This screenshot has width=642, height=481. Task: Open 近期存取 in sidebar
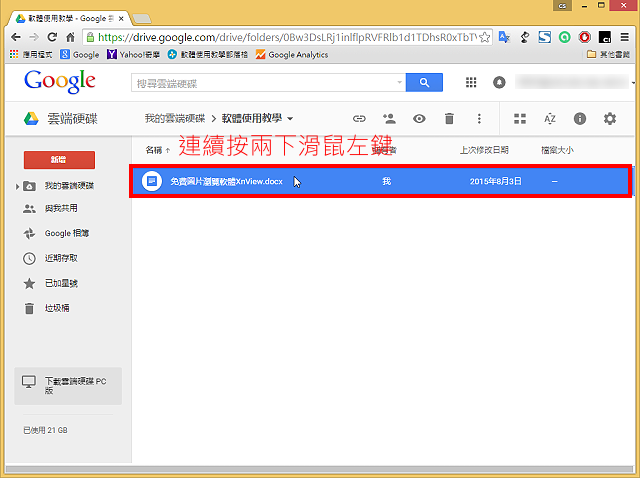pyautogui.click(x=61, y=259)
